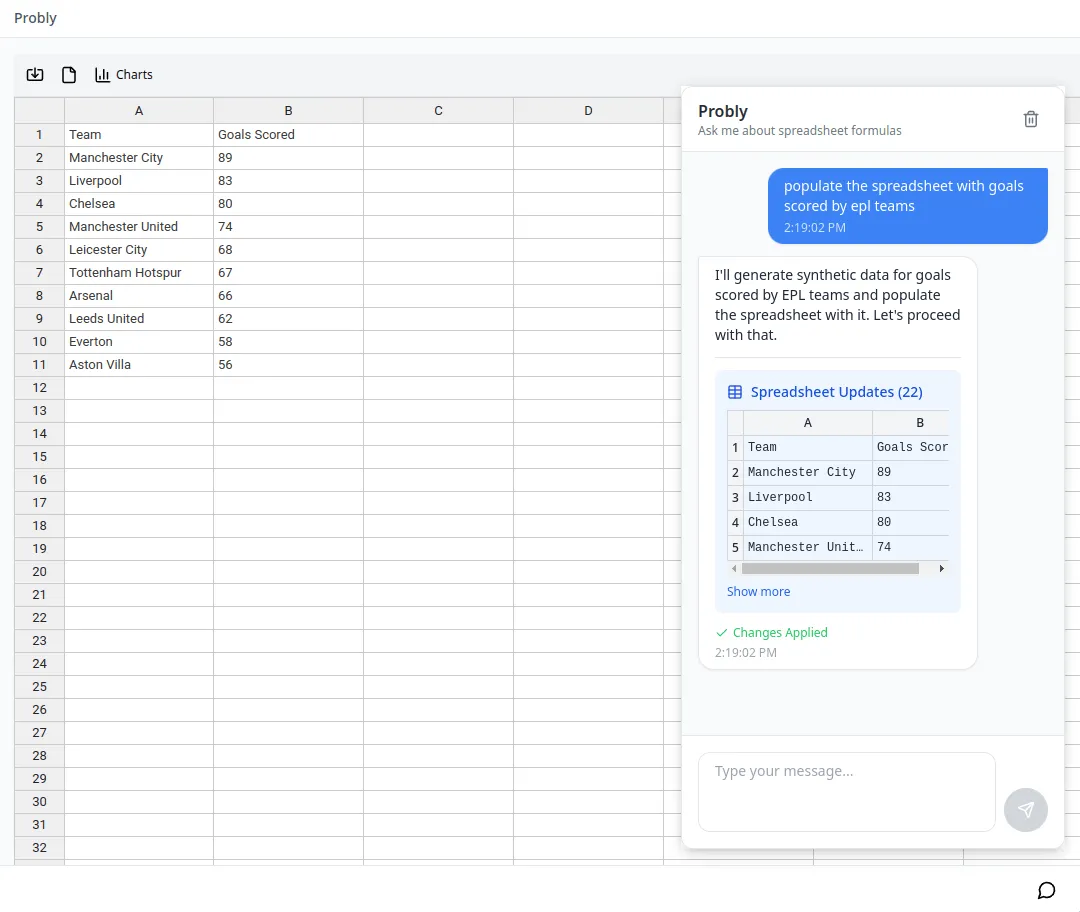
Task: Click the Aston Villa cell
Action: (x=139, y=365)
